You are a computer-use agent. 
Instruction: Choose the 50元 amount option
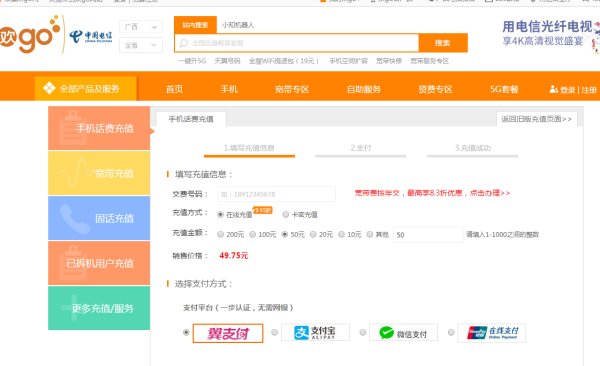(284, 234)
